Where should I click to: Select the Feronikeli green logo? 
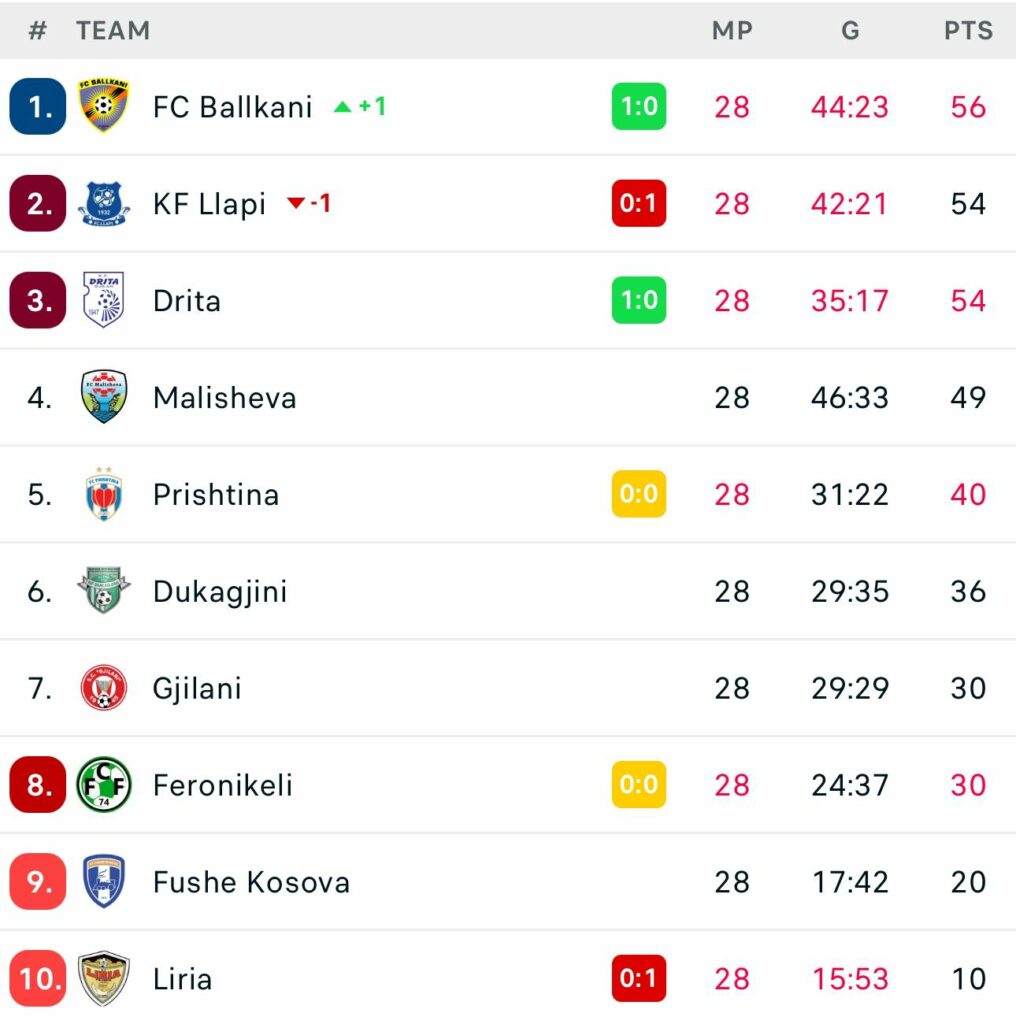pyautogui.click(x=104, y=785)
